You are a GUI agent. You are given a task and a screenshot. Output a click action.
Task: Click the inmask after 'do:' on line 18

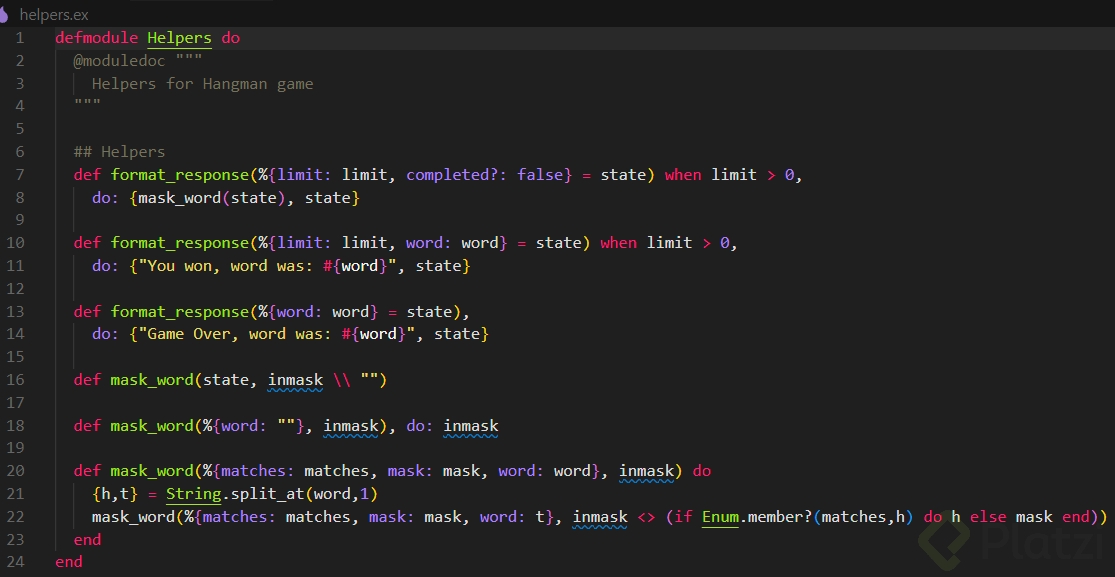point(471,426)
